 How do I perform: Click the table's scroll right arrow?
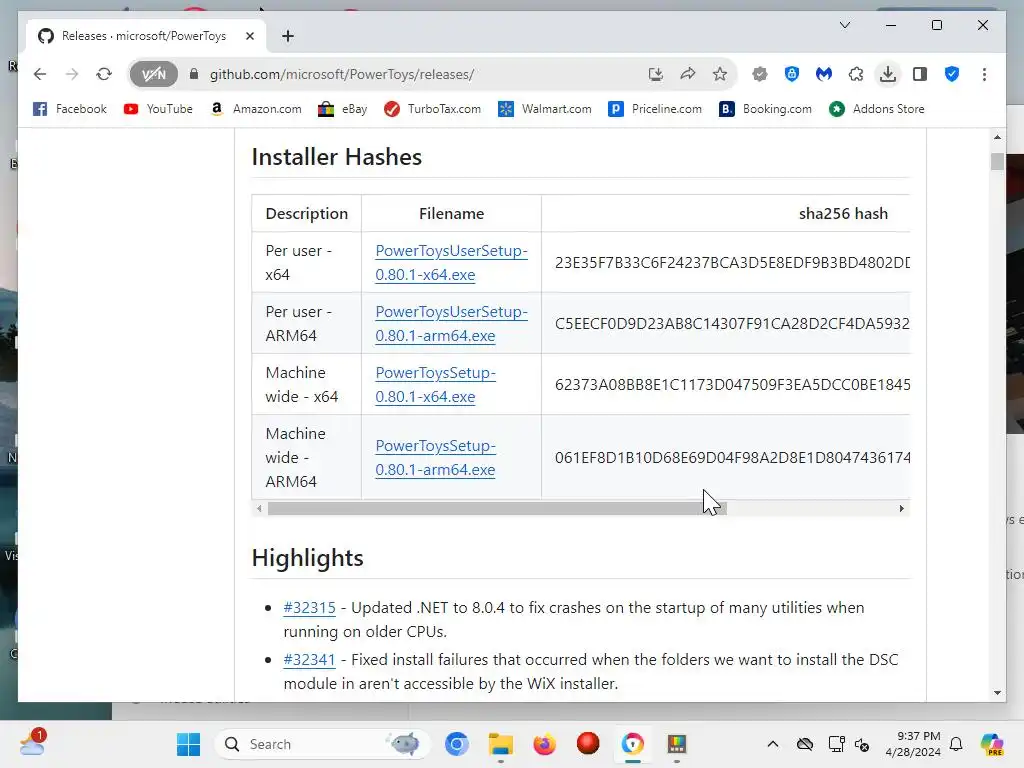(x=901, y=508)
